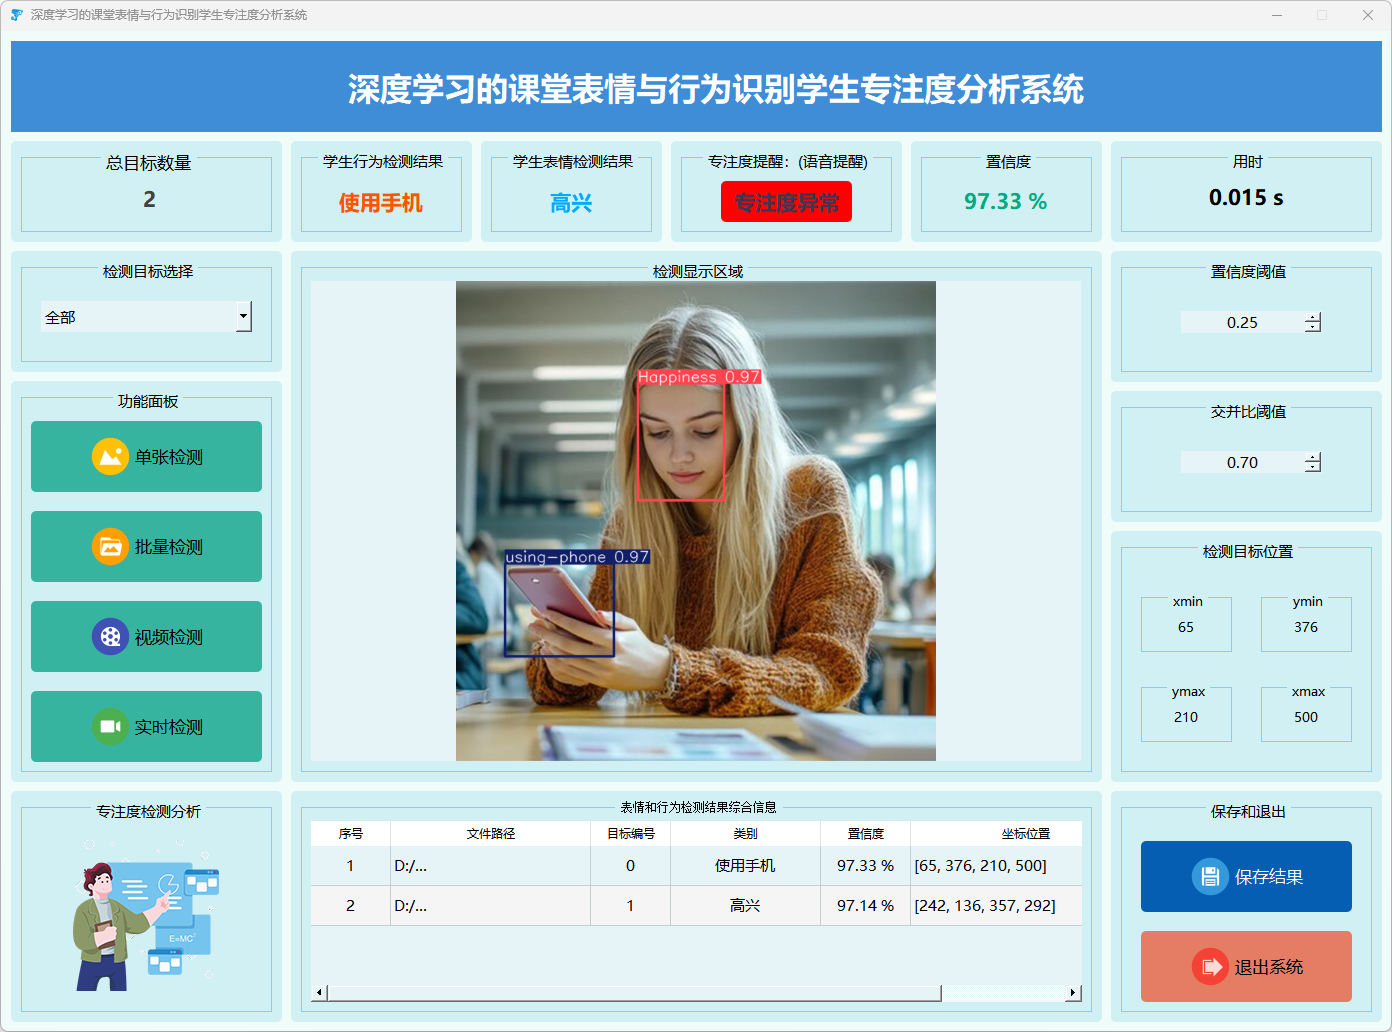Click the film reel icon for 视频检测

tap(110, 637)
